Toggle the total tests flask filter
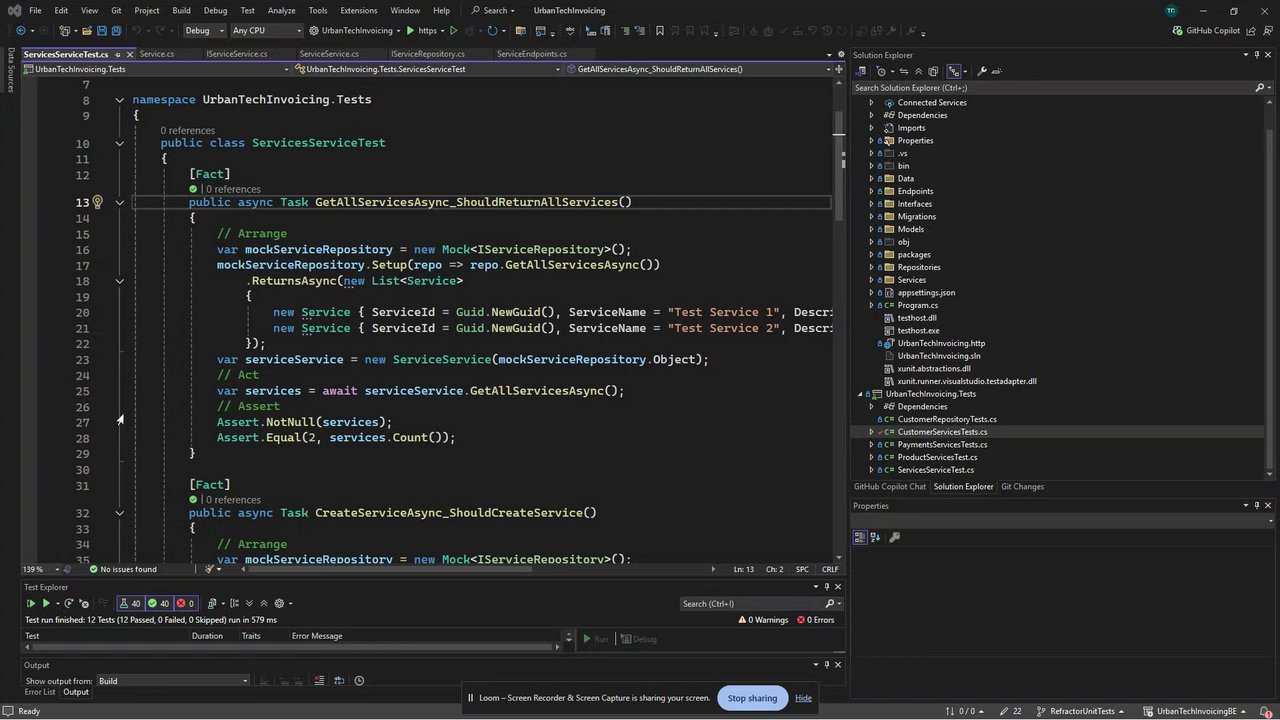Image resolution: width=1280 pixels, height=720 pixels. click(x=130, y=603)
